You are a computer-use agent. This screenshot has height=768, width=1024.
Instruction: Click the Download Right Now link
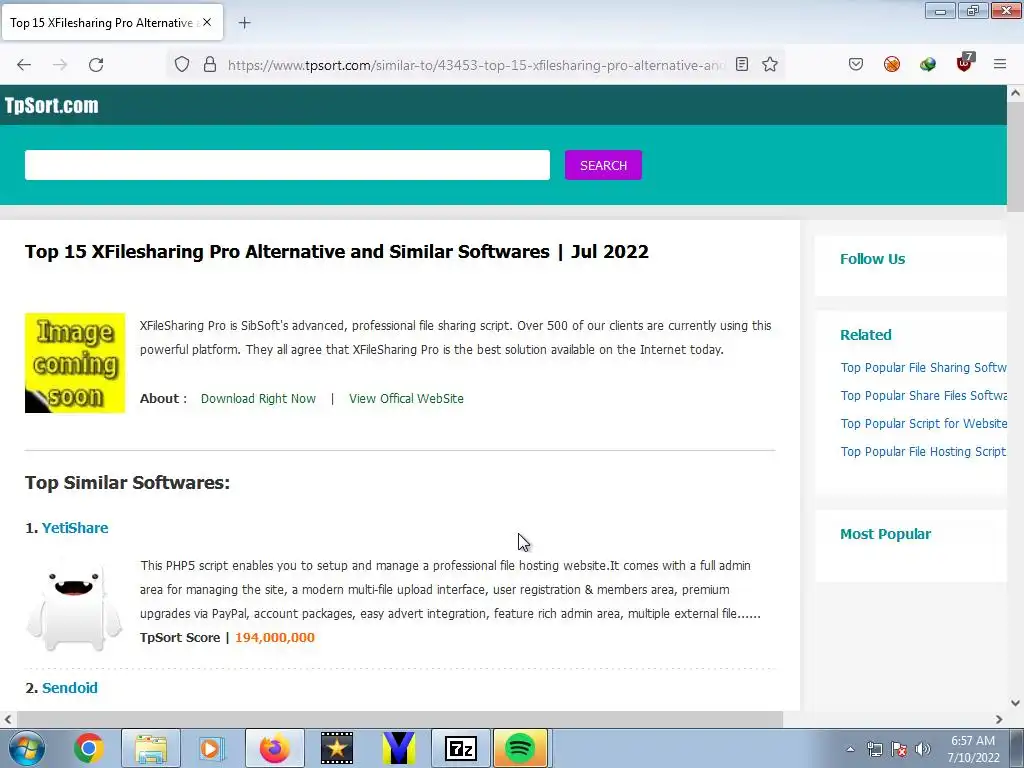258,398
